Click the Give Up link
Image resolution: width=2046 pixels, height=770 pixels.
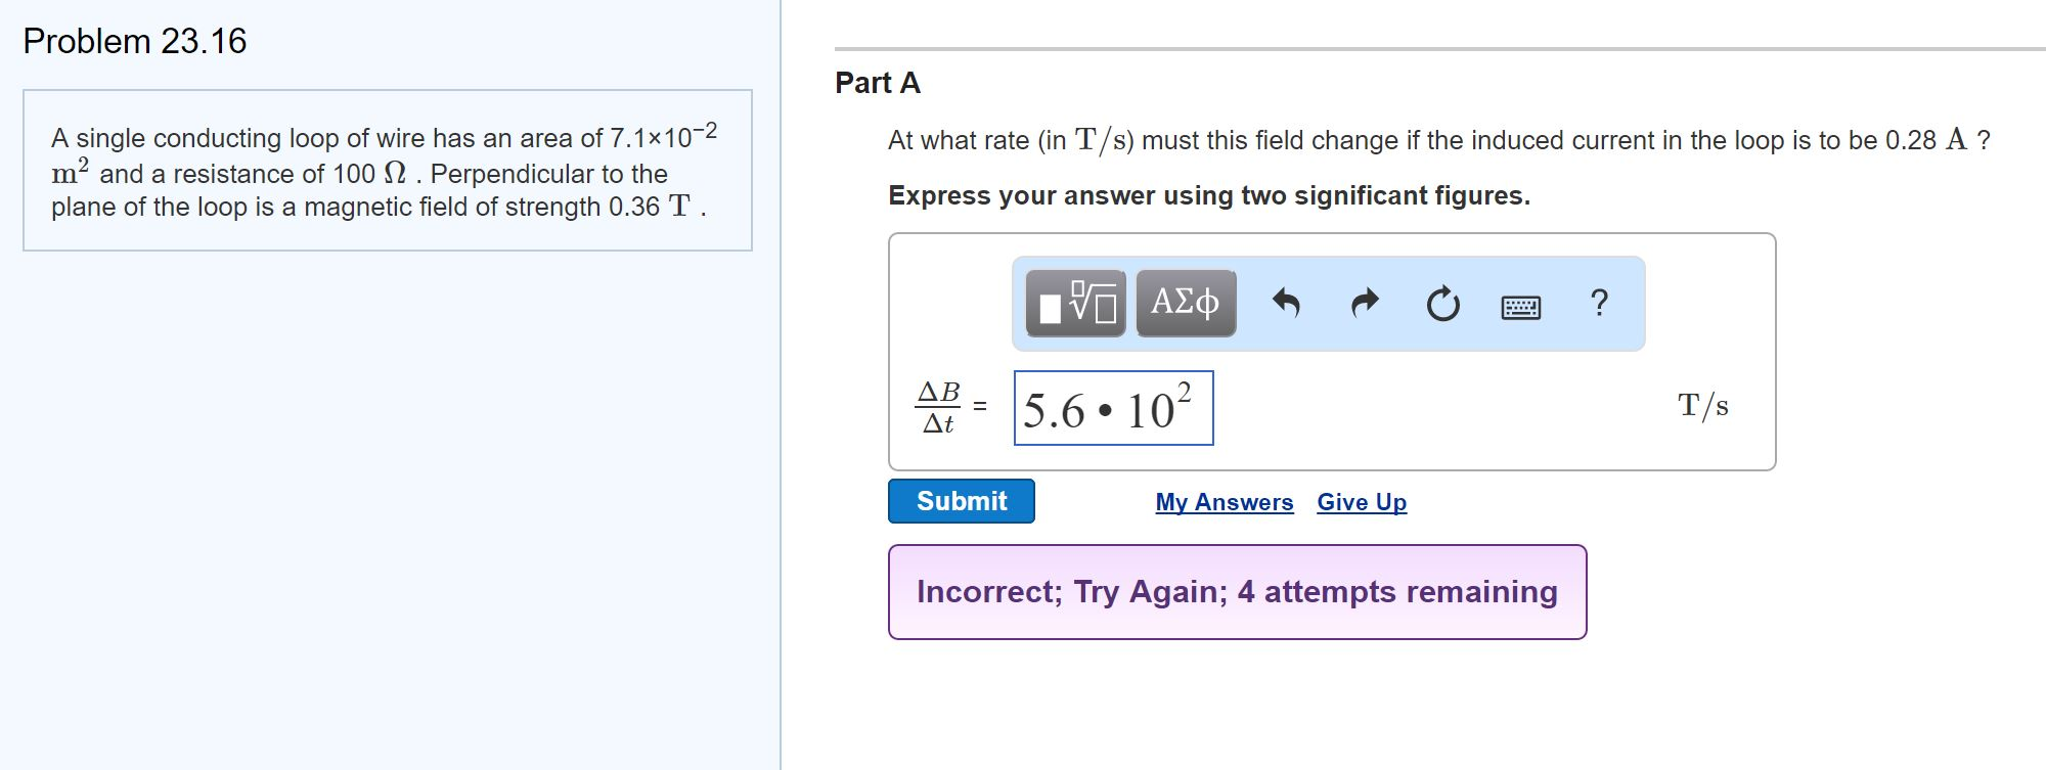coord(1359,501)
